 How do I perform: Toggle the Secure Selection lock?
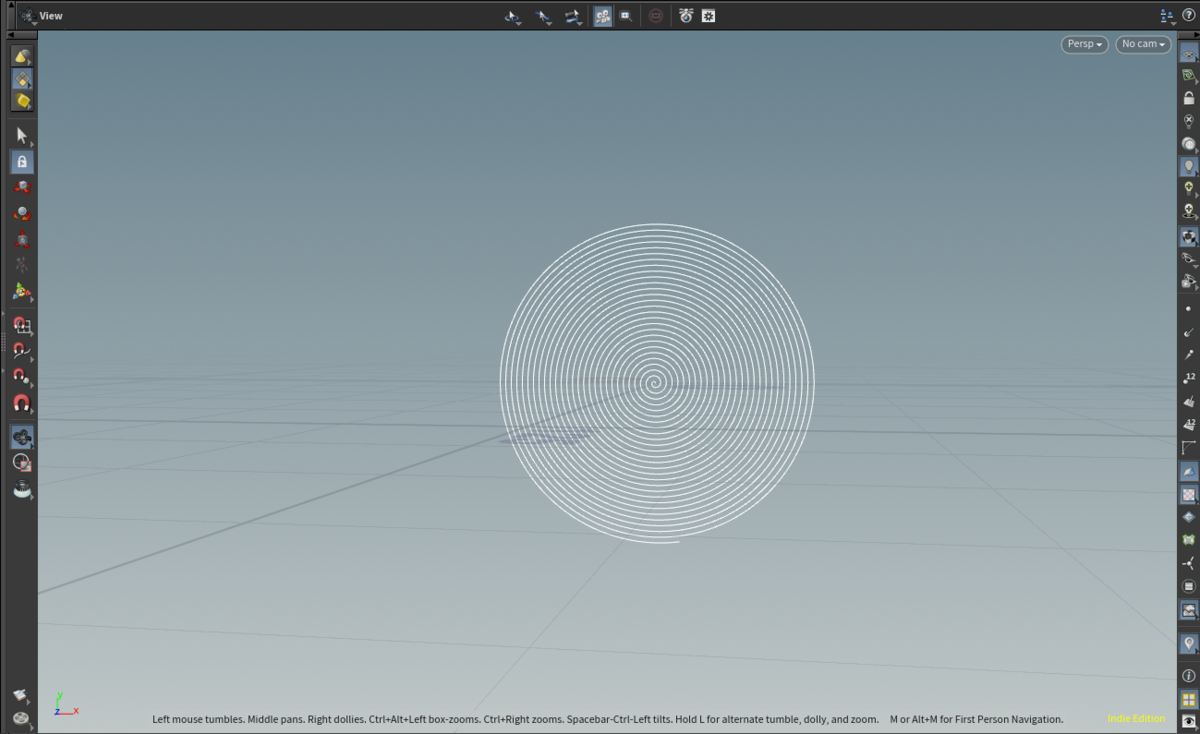(x=22, y=161)
